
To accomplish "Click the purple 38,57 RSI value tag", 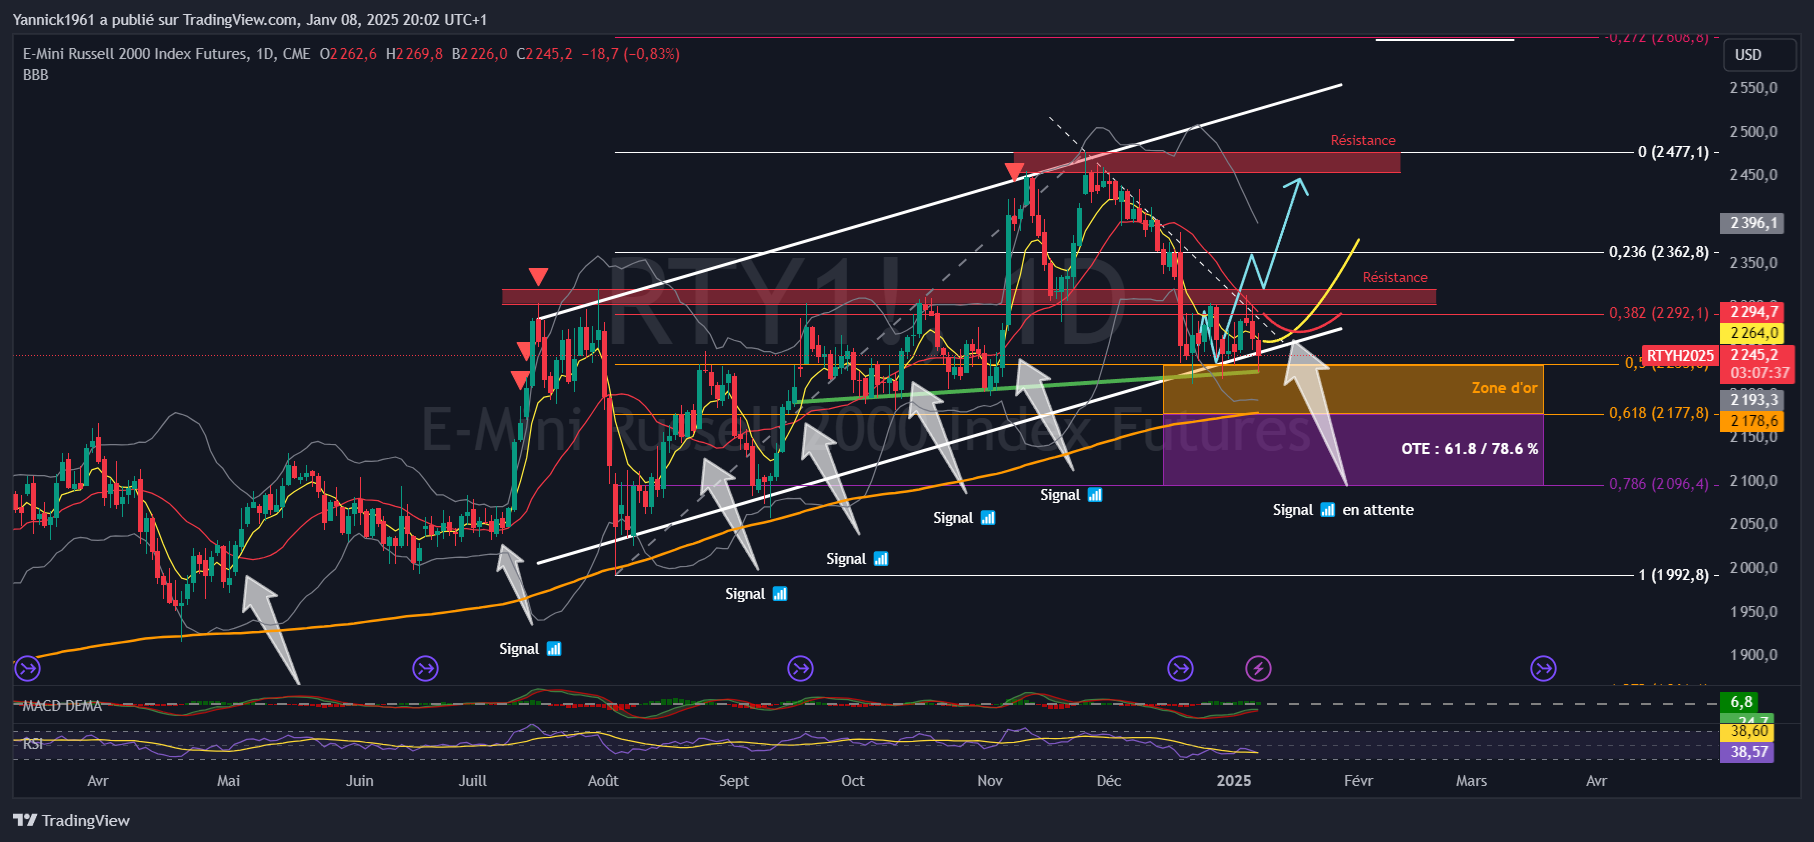I will click(x=1747, y=752).
